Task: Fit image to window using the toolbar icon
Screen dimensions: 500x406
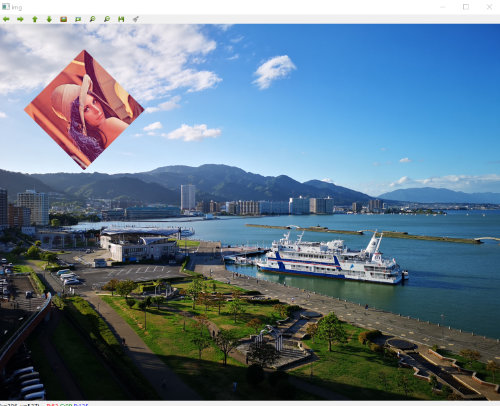Action: point(78,19)
